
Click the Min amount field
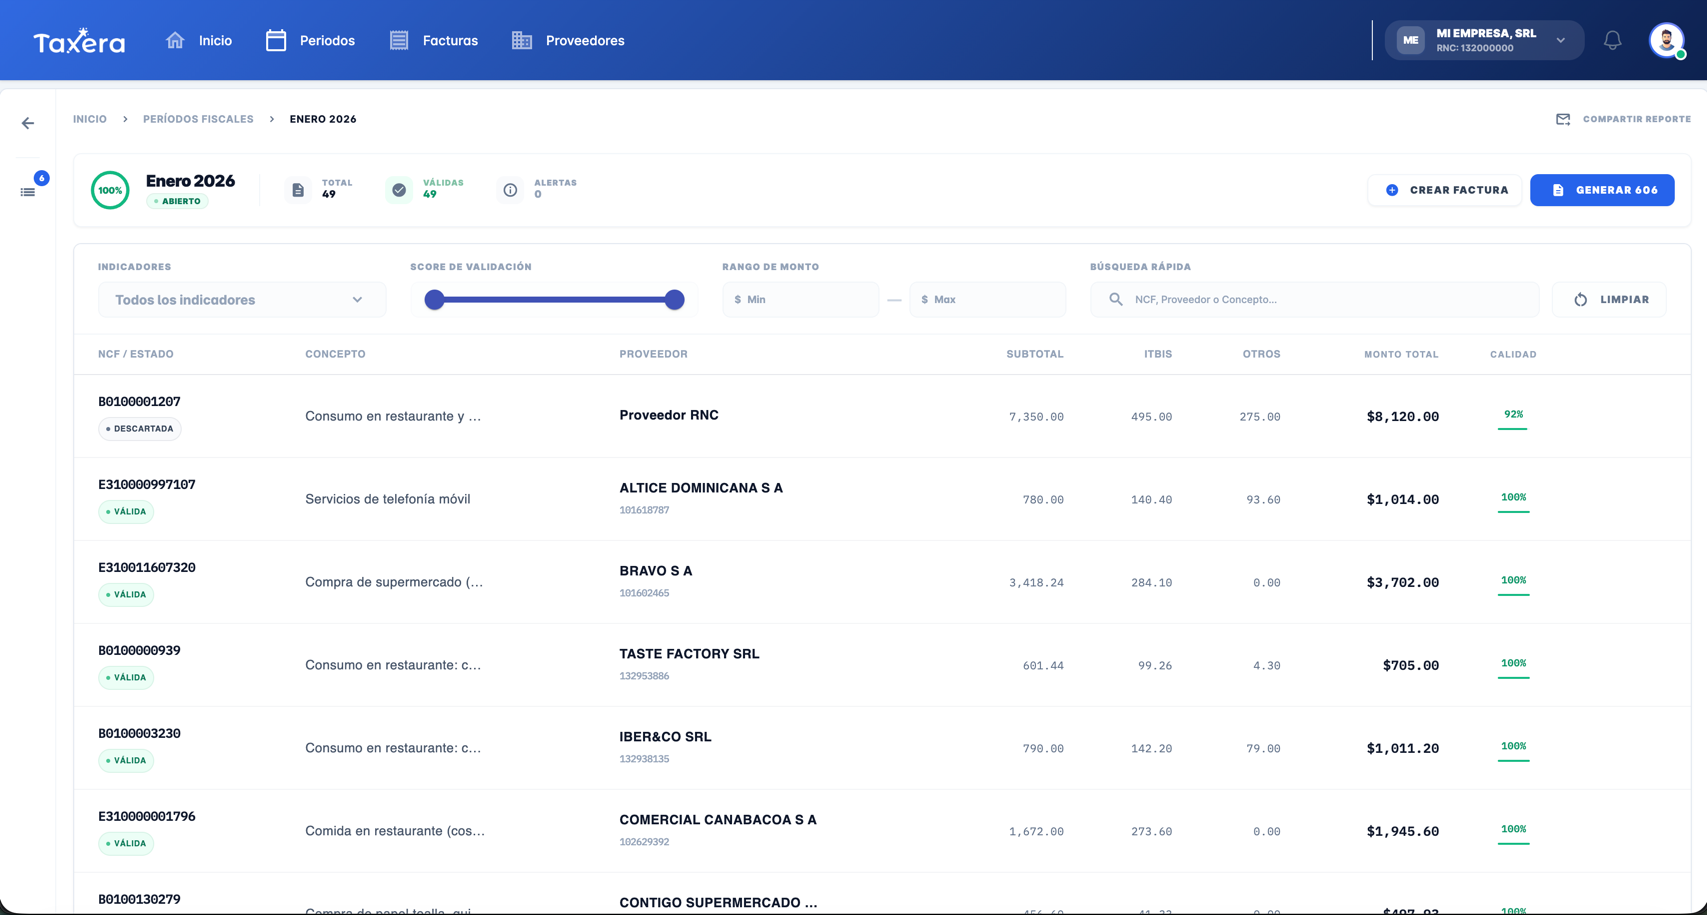click(x=801, y=299)
